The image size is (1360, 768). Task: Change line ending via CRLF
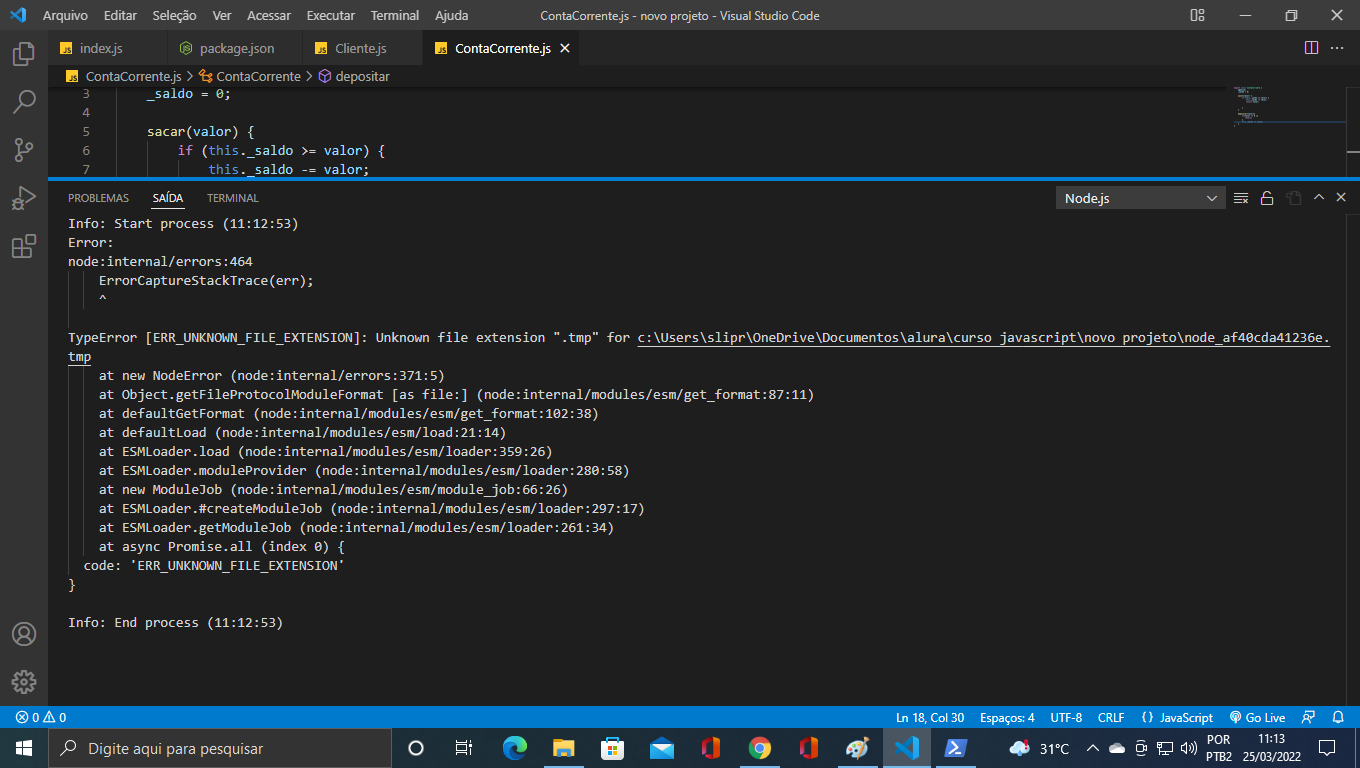coord(1111,717)
